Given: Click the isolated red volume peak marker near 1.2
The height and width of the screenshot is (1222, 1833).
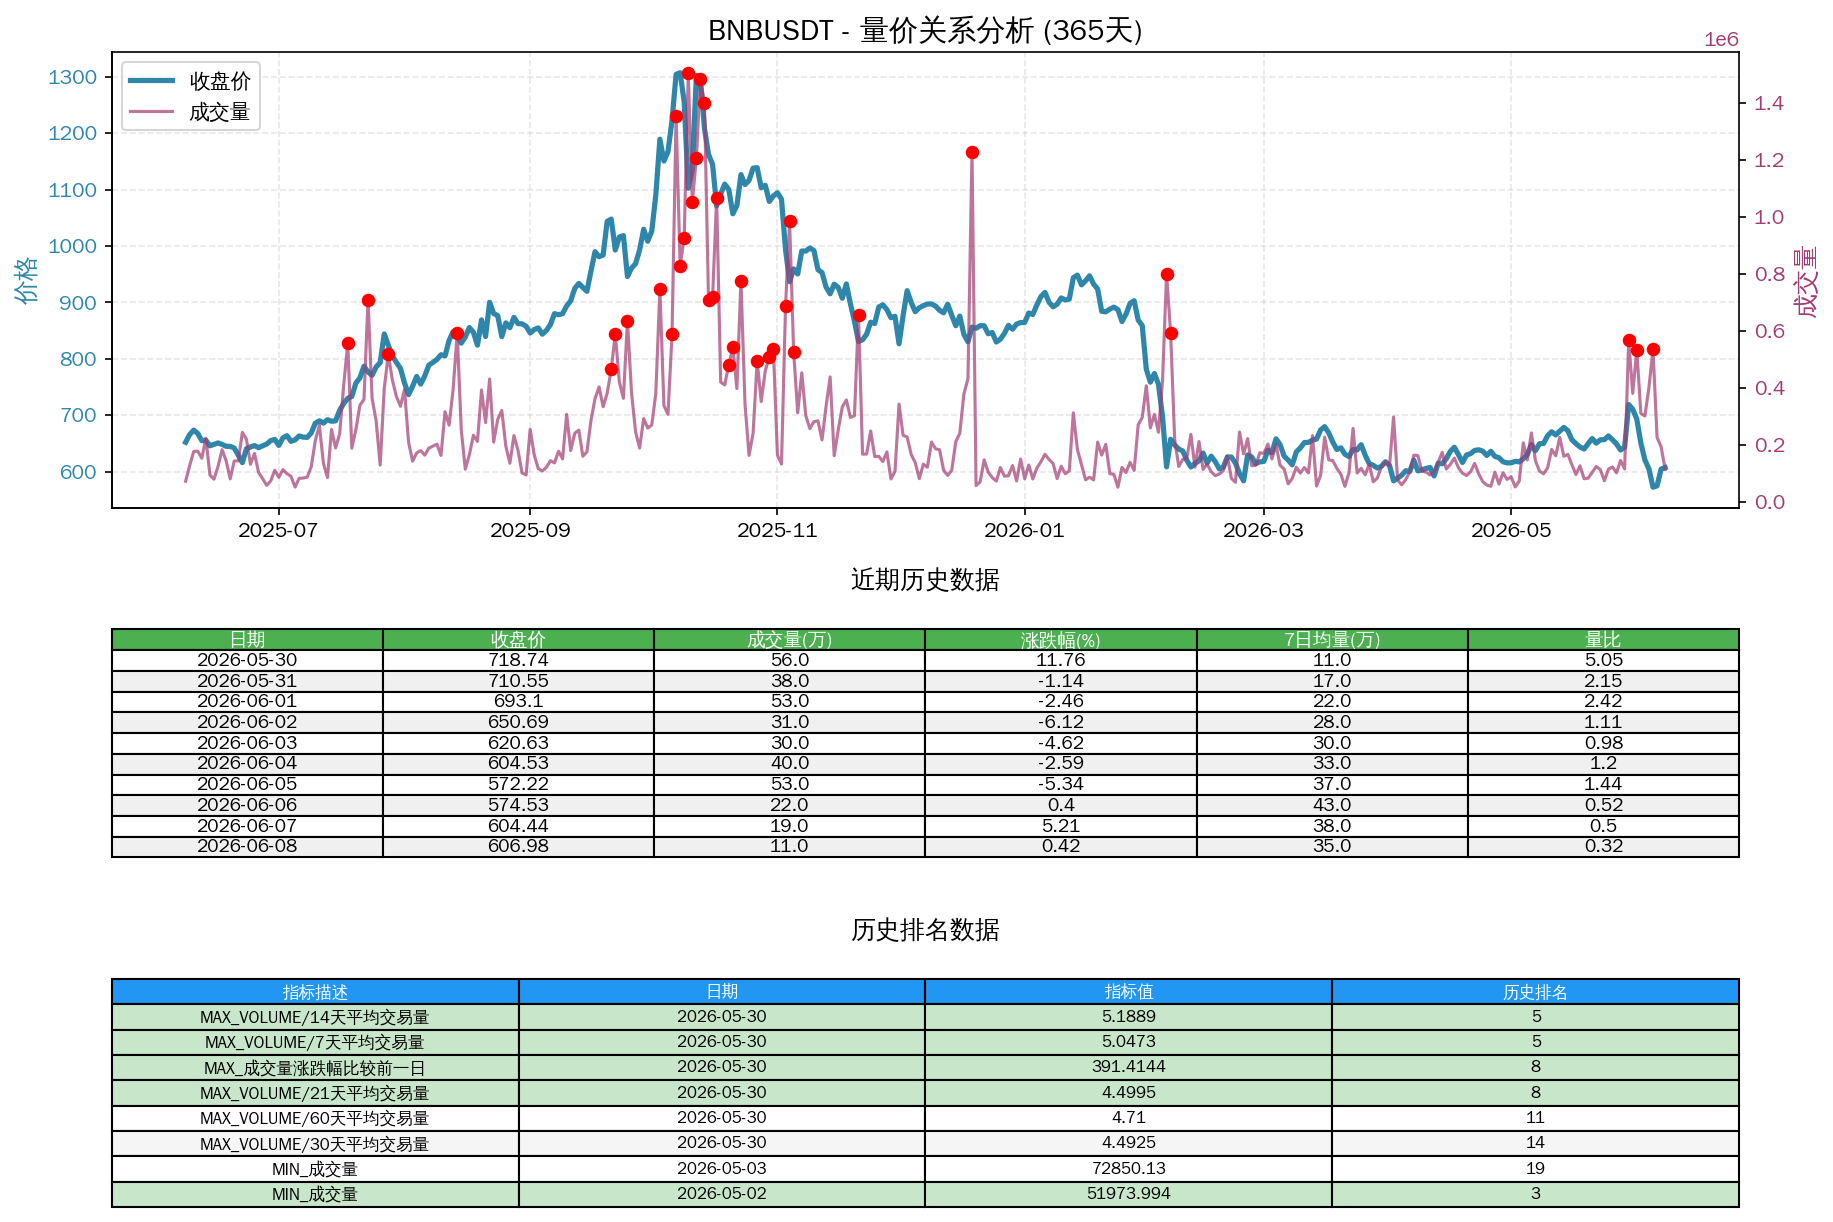Looking at the screenshot, I should pyautogui.click(x=972, y=153).
